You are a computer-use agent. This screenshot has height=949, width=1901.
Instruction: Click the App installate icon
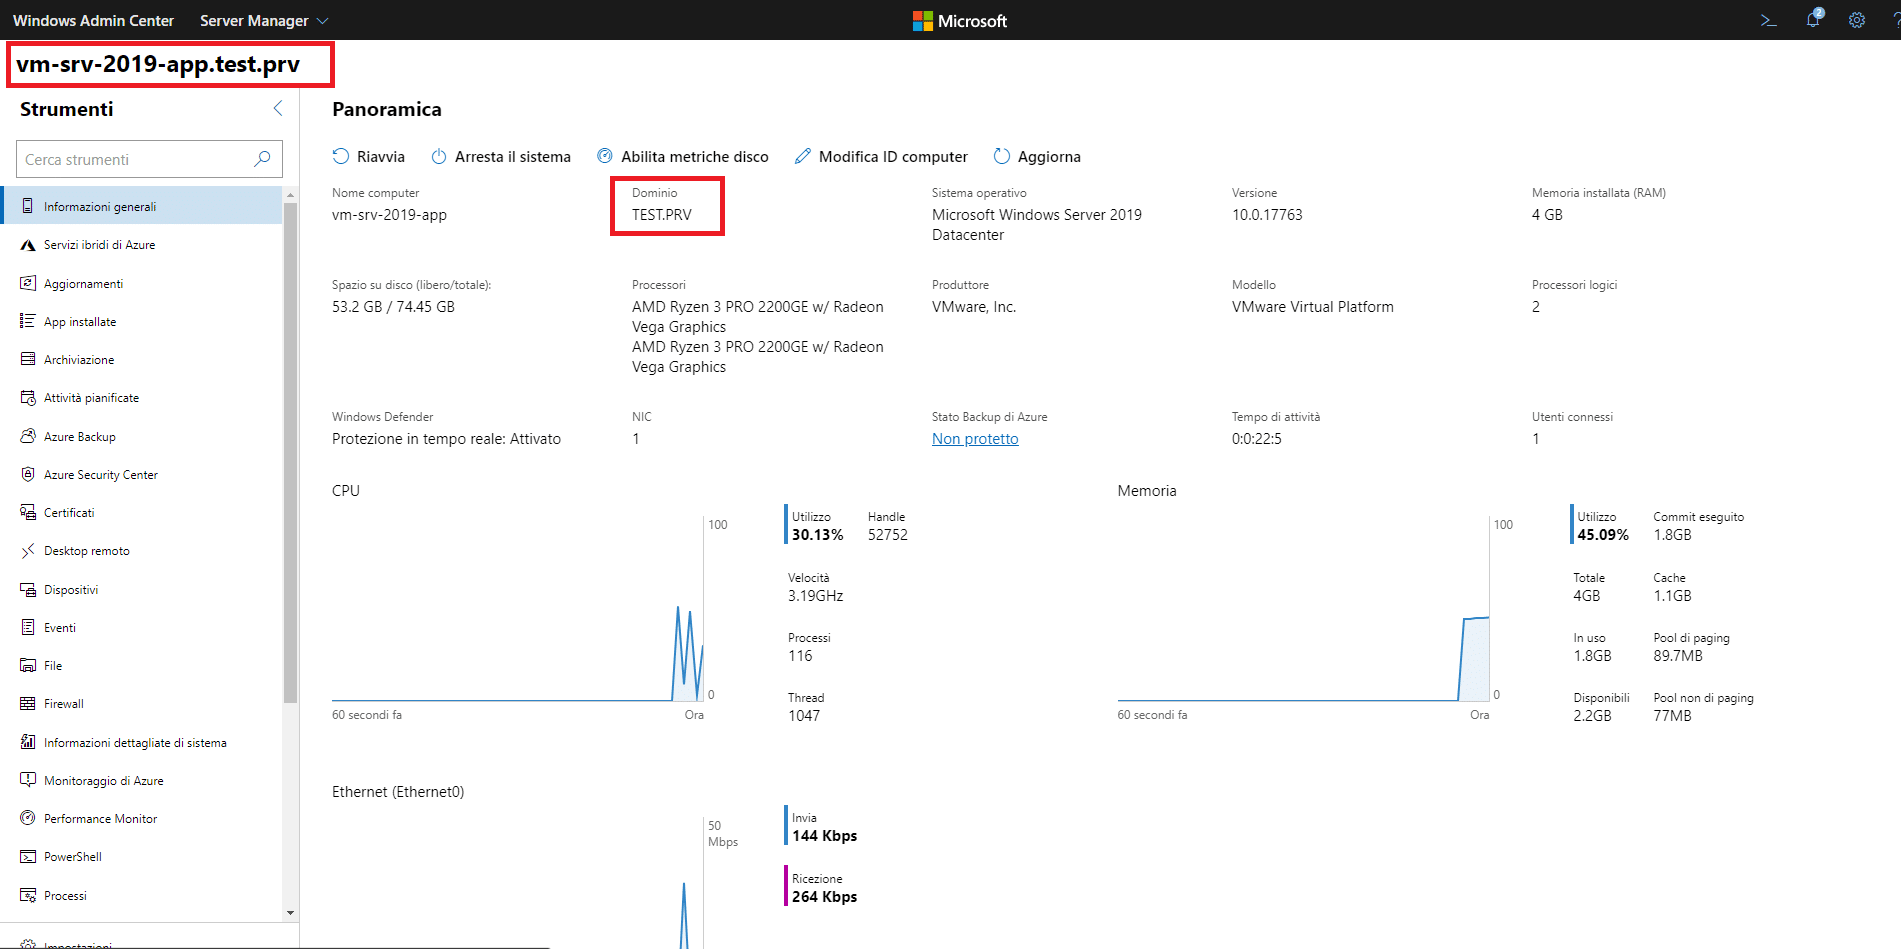point(28,321)
